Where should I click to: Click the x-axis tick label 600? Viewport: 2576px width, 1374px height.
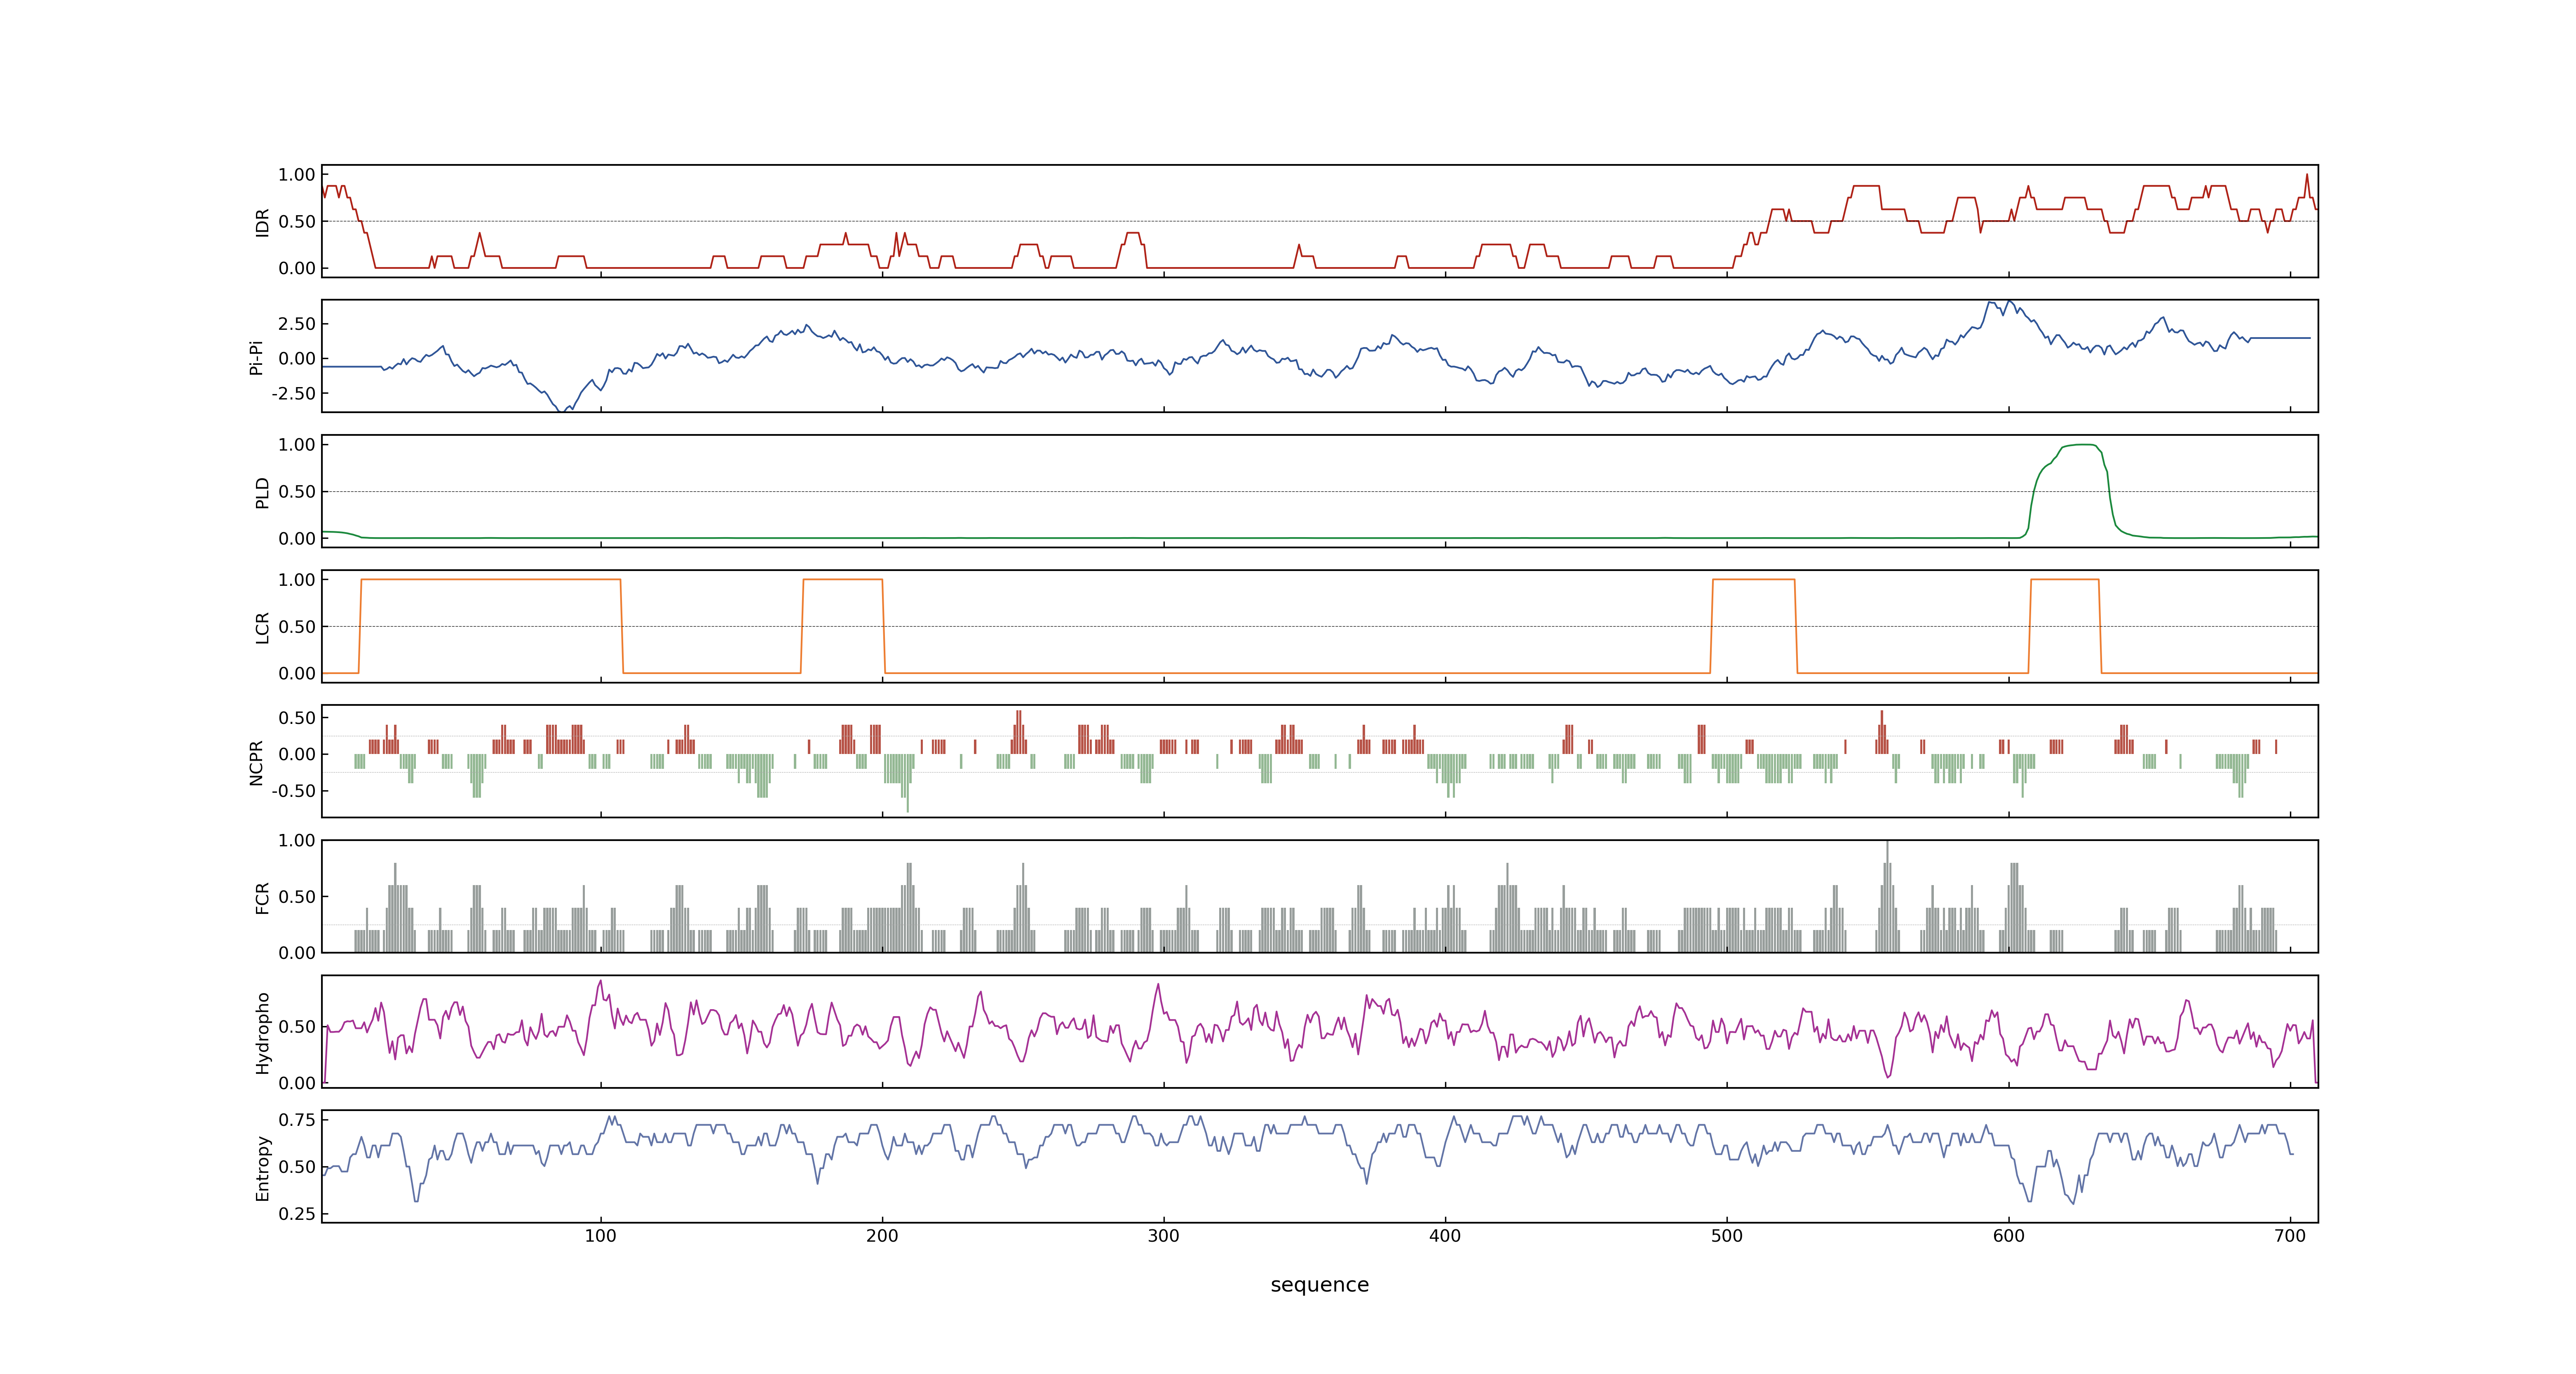[2009, 1236]
